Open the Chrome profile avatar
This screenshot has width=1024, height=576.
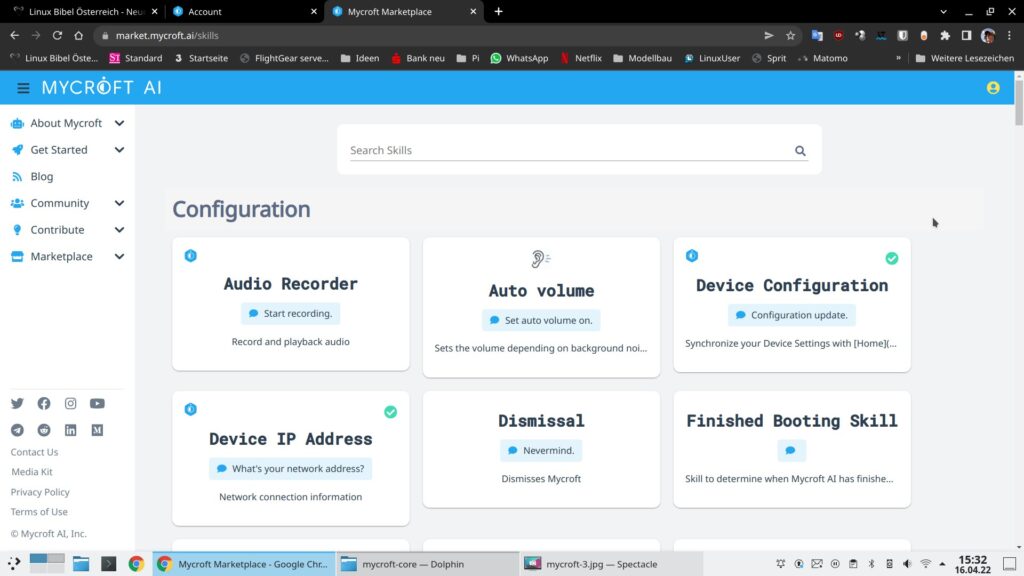pos(988,35)
